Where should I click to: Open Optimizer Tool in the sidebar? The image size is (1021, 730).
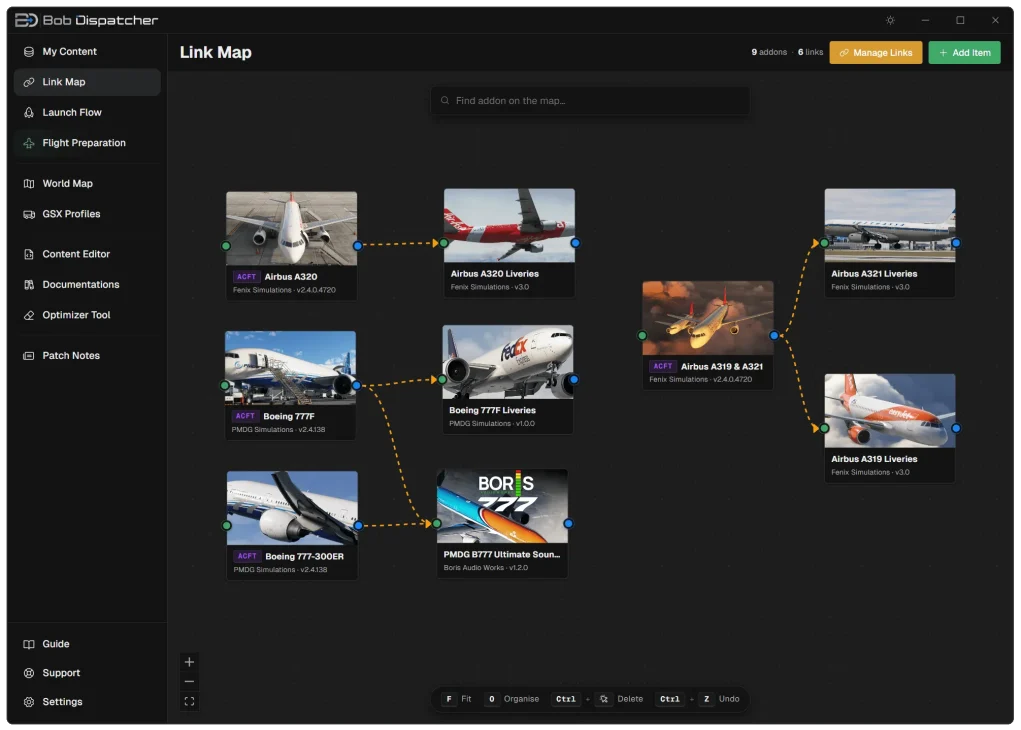click(87, 315)
